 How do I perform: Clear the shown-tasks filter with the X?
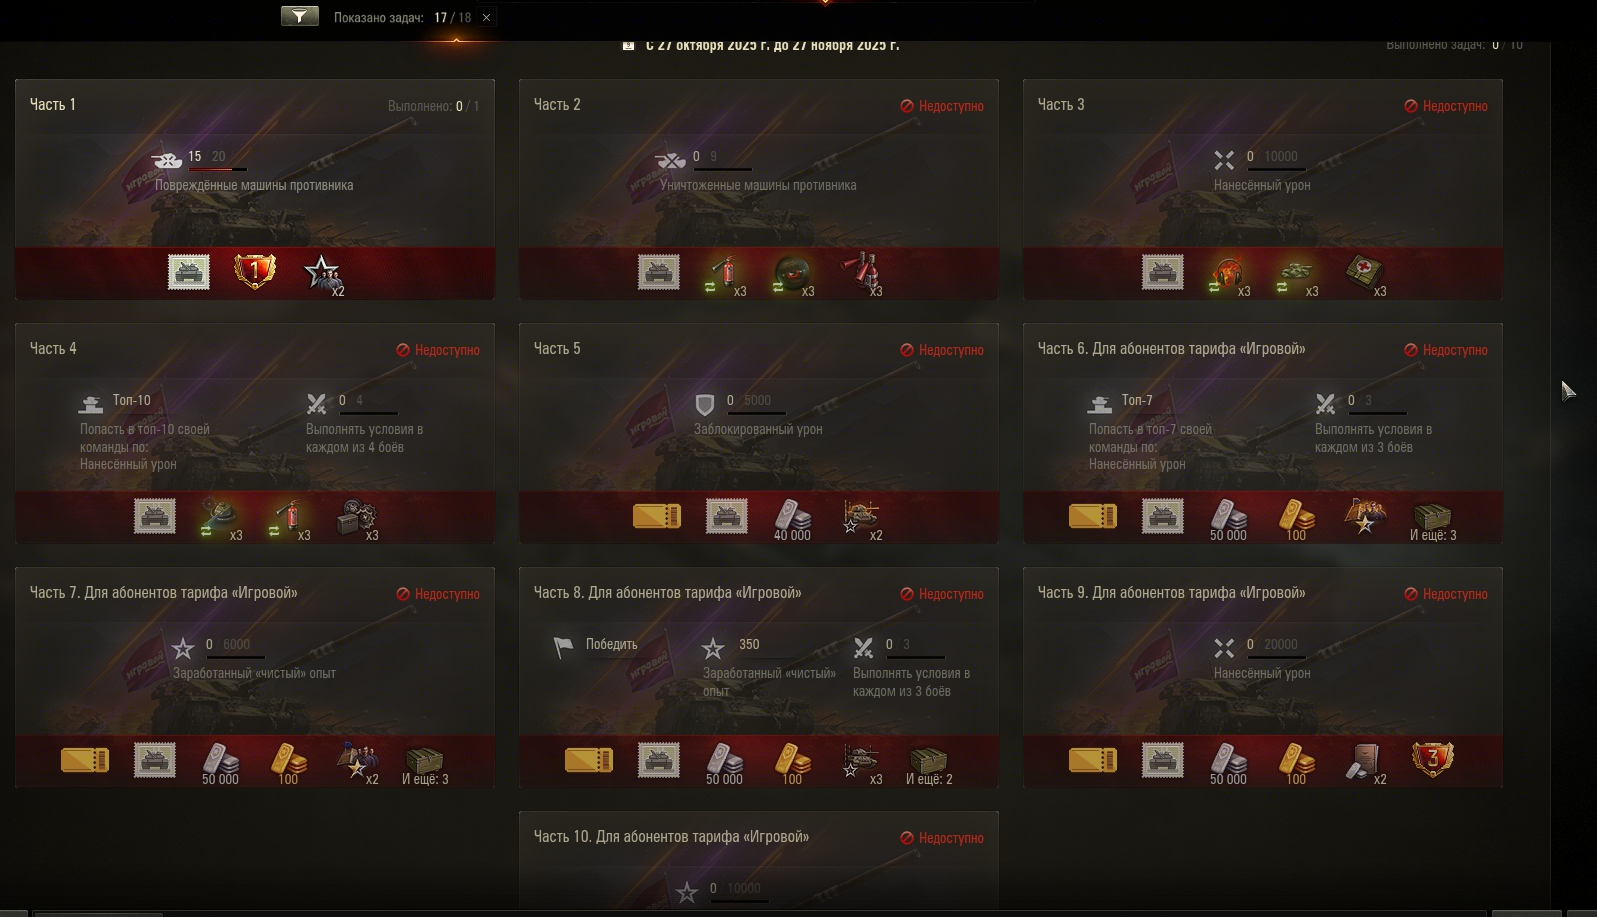pyautogui.click(x=486, y=17)
